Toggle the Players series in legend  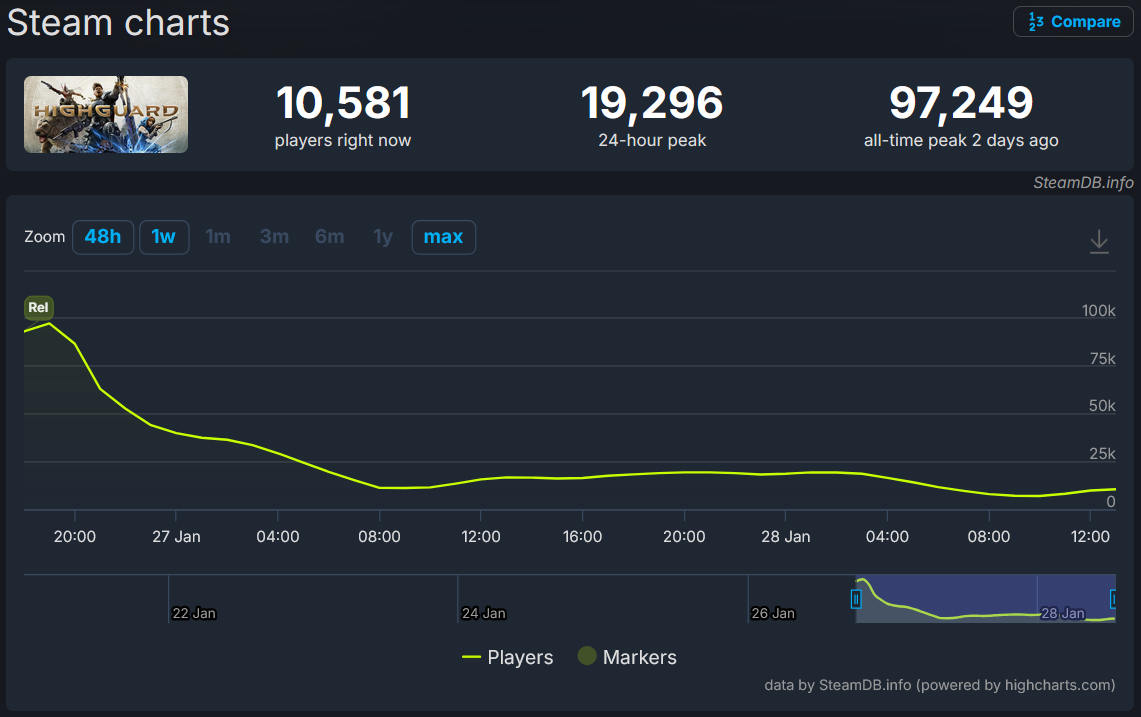coord(507,657)
